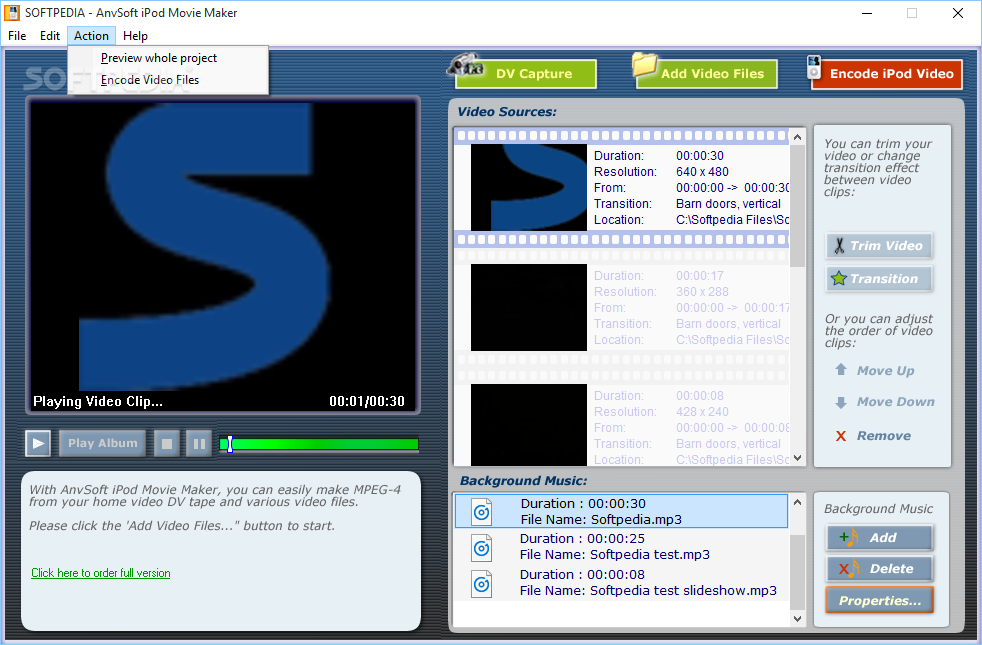
Task: Click the Remove label
Action: pos(884,436)
